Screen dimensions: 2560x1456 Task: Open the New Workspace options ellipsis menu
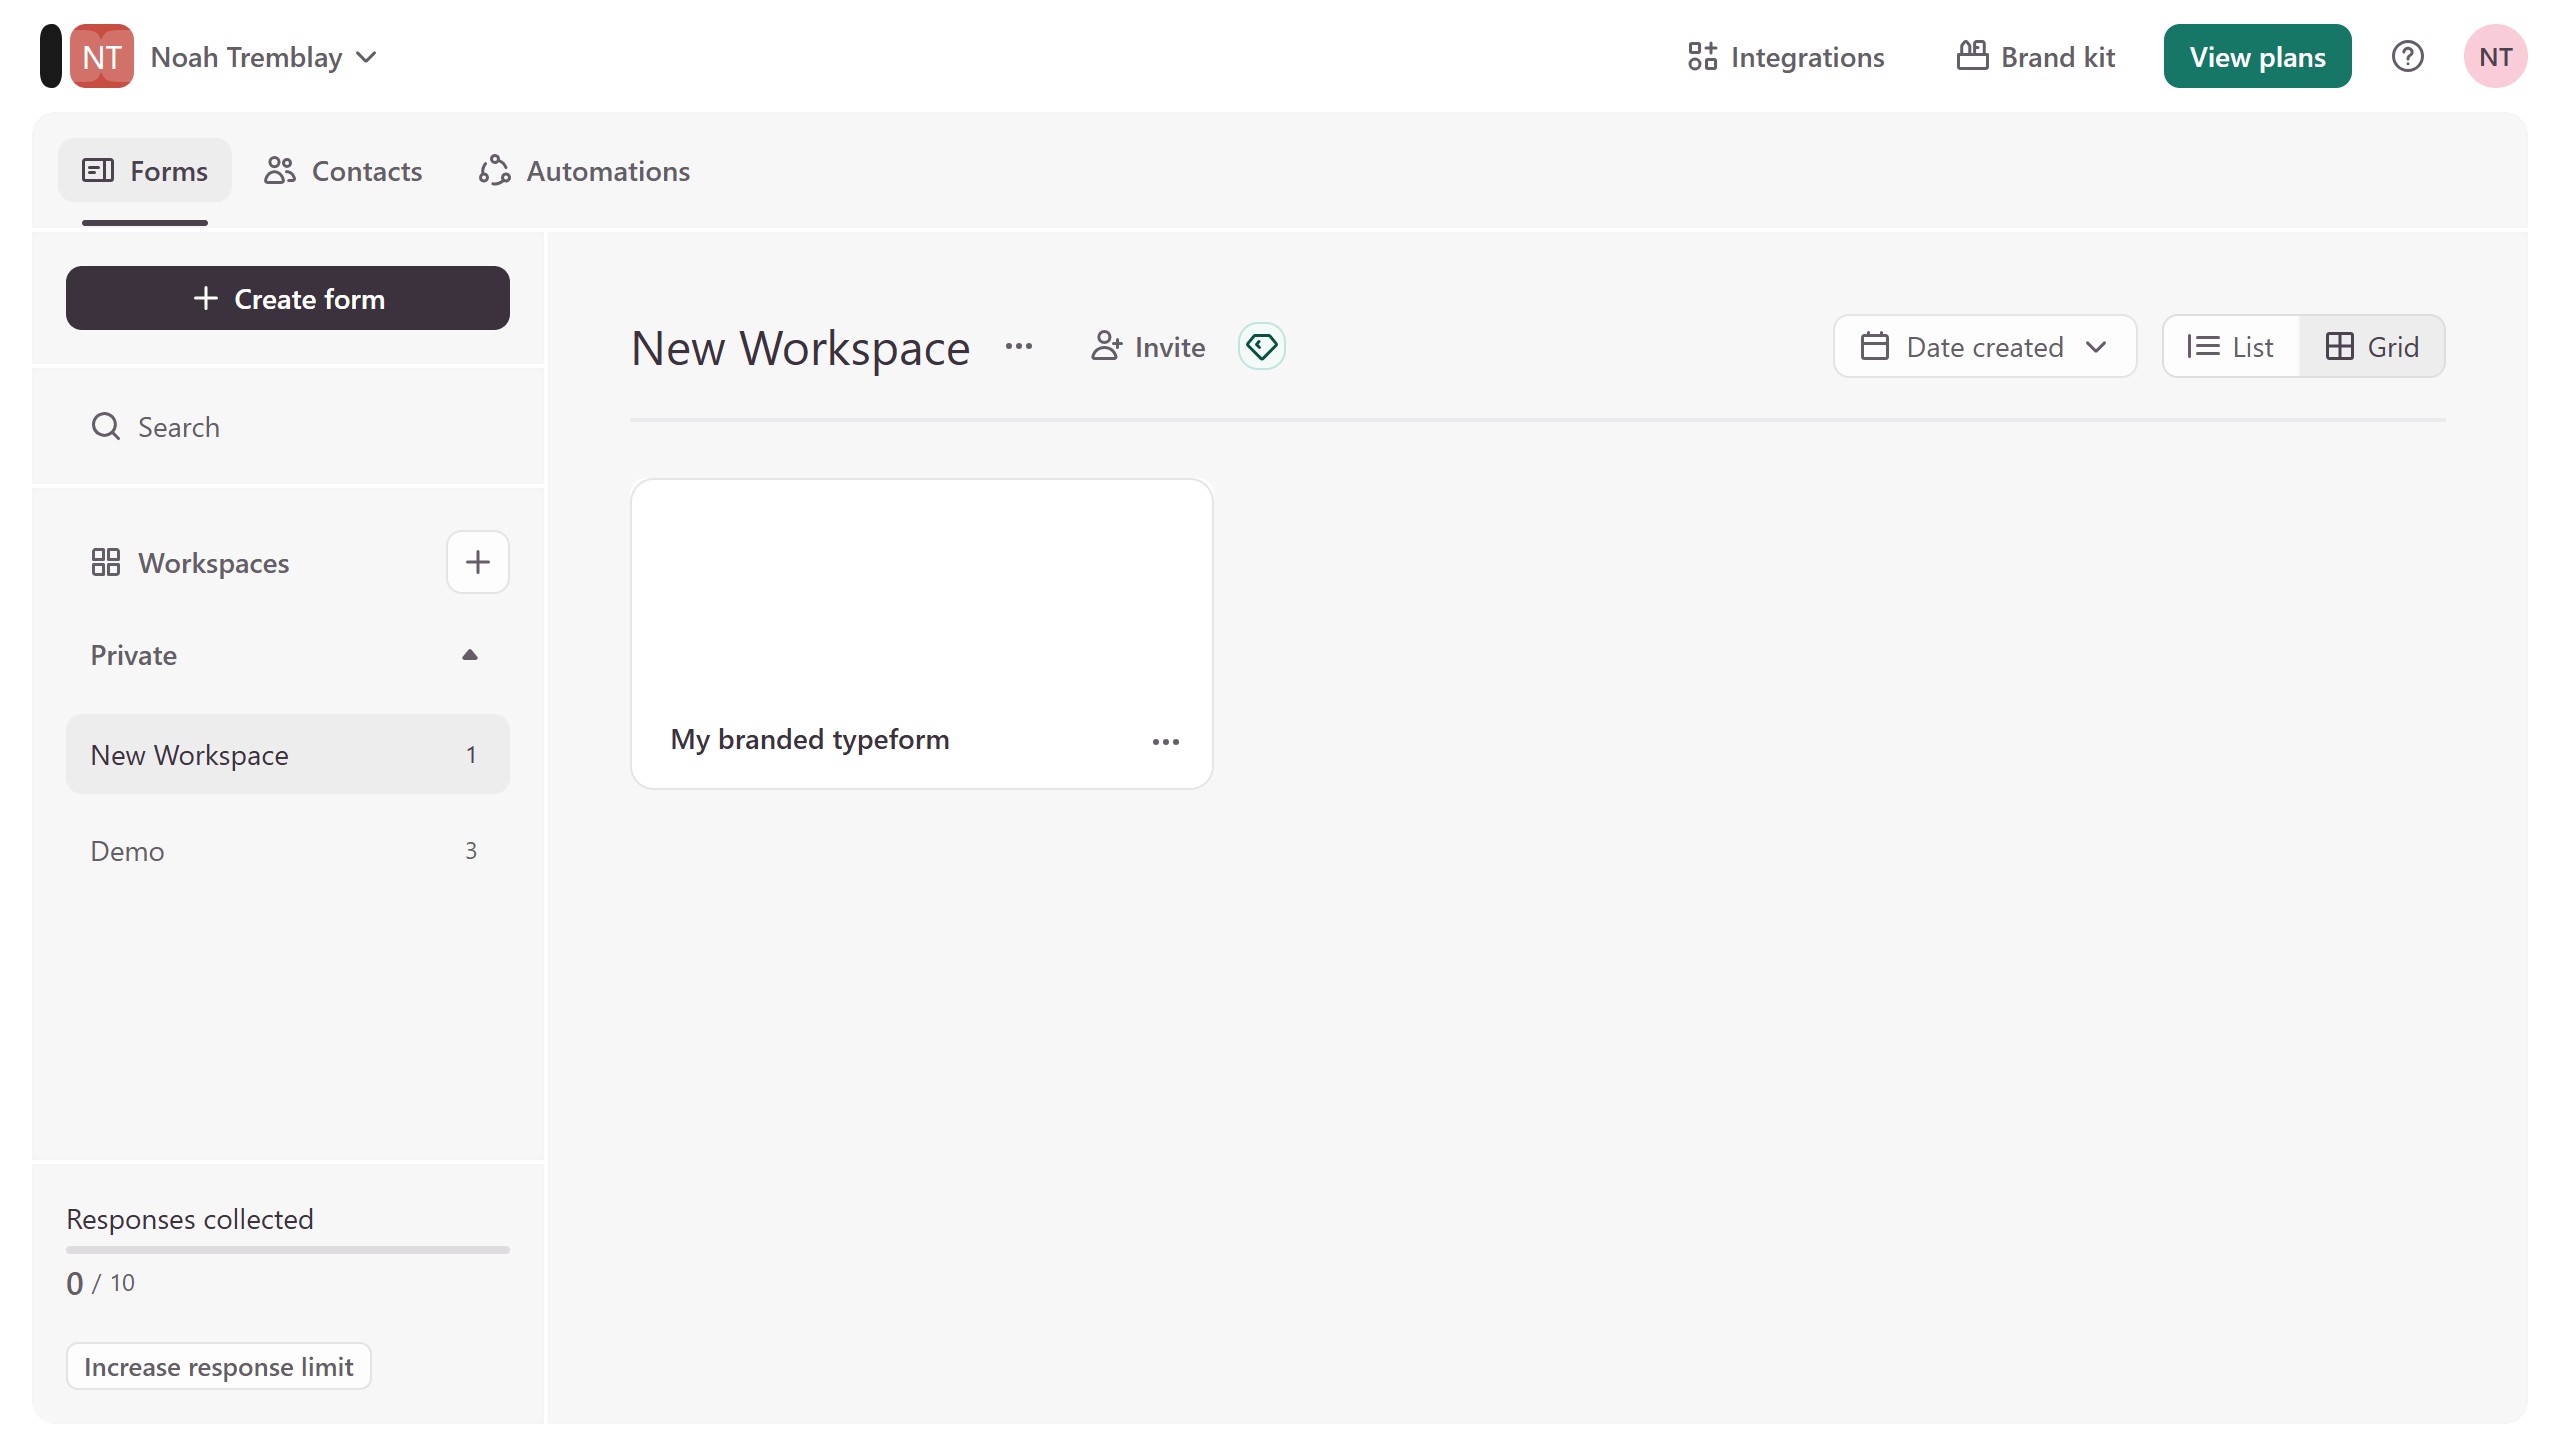(x=1019, y=347)
